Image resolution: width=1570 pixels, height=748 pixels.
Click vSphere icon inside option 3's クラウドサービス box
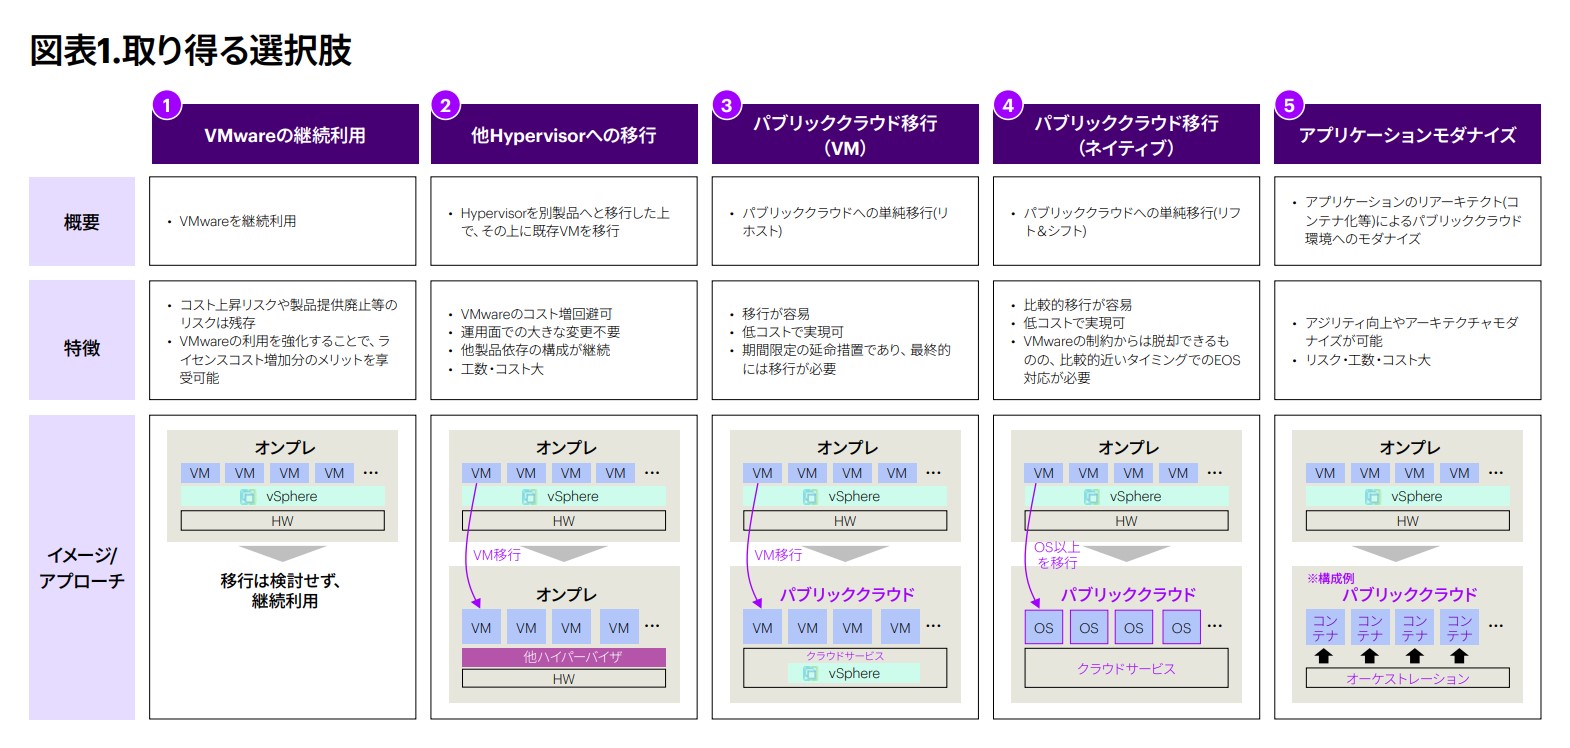coord(810,674)
